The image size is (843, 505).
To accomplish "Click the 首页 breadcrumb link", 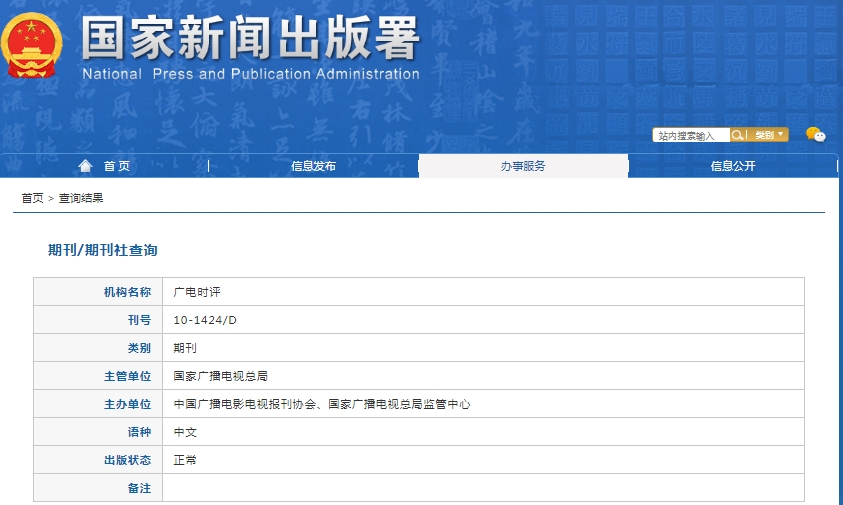I will (x=32, y=198).
